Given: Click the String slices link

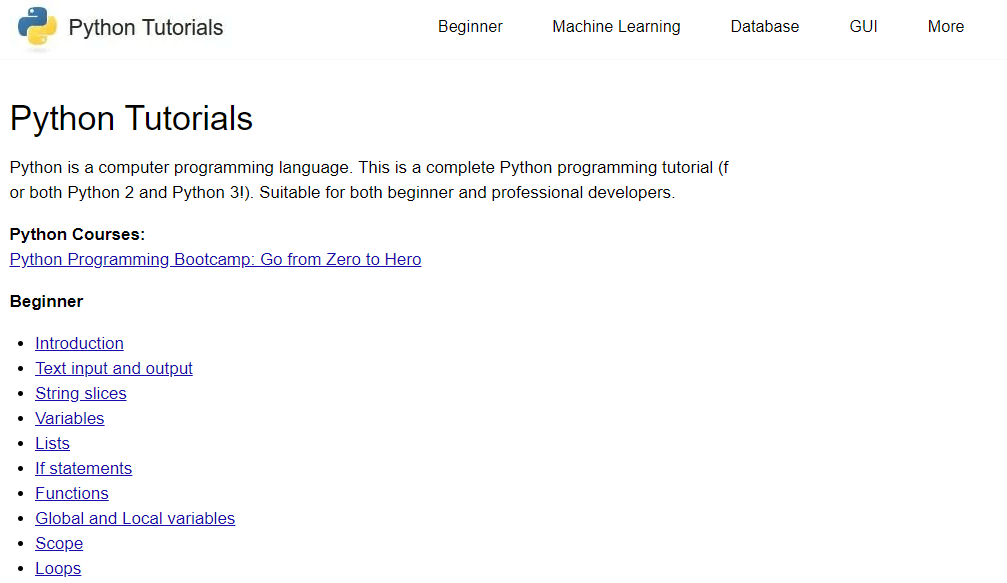Looking at the screenshot, I should [x=80, y=393].
